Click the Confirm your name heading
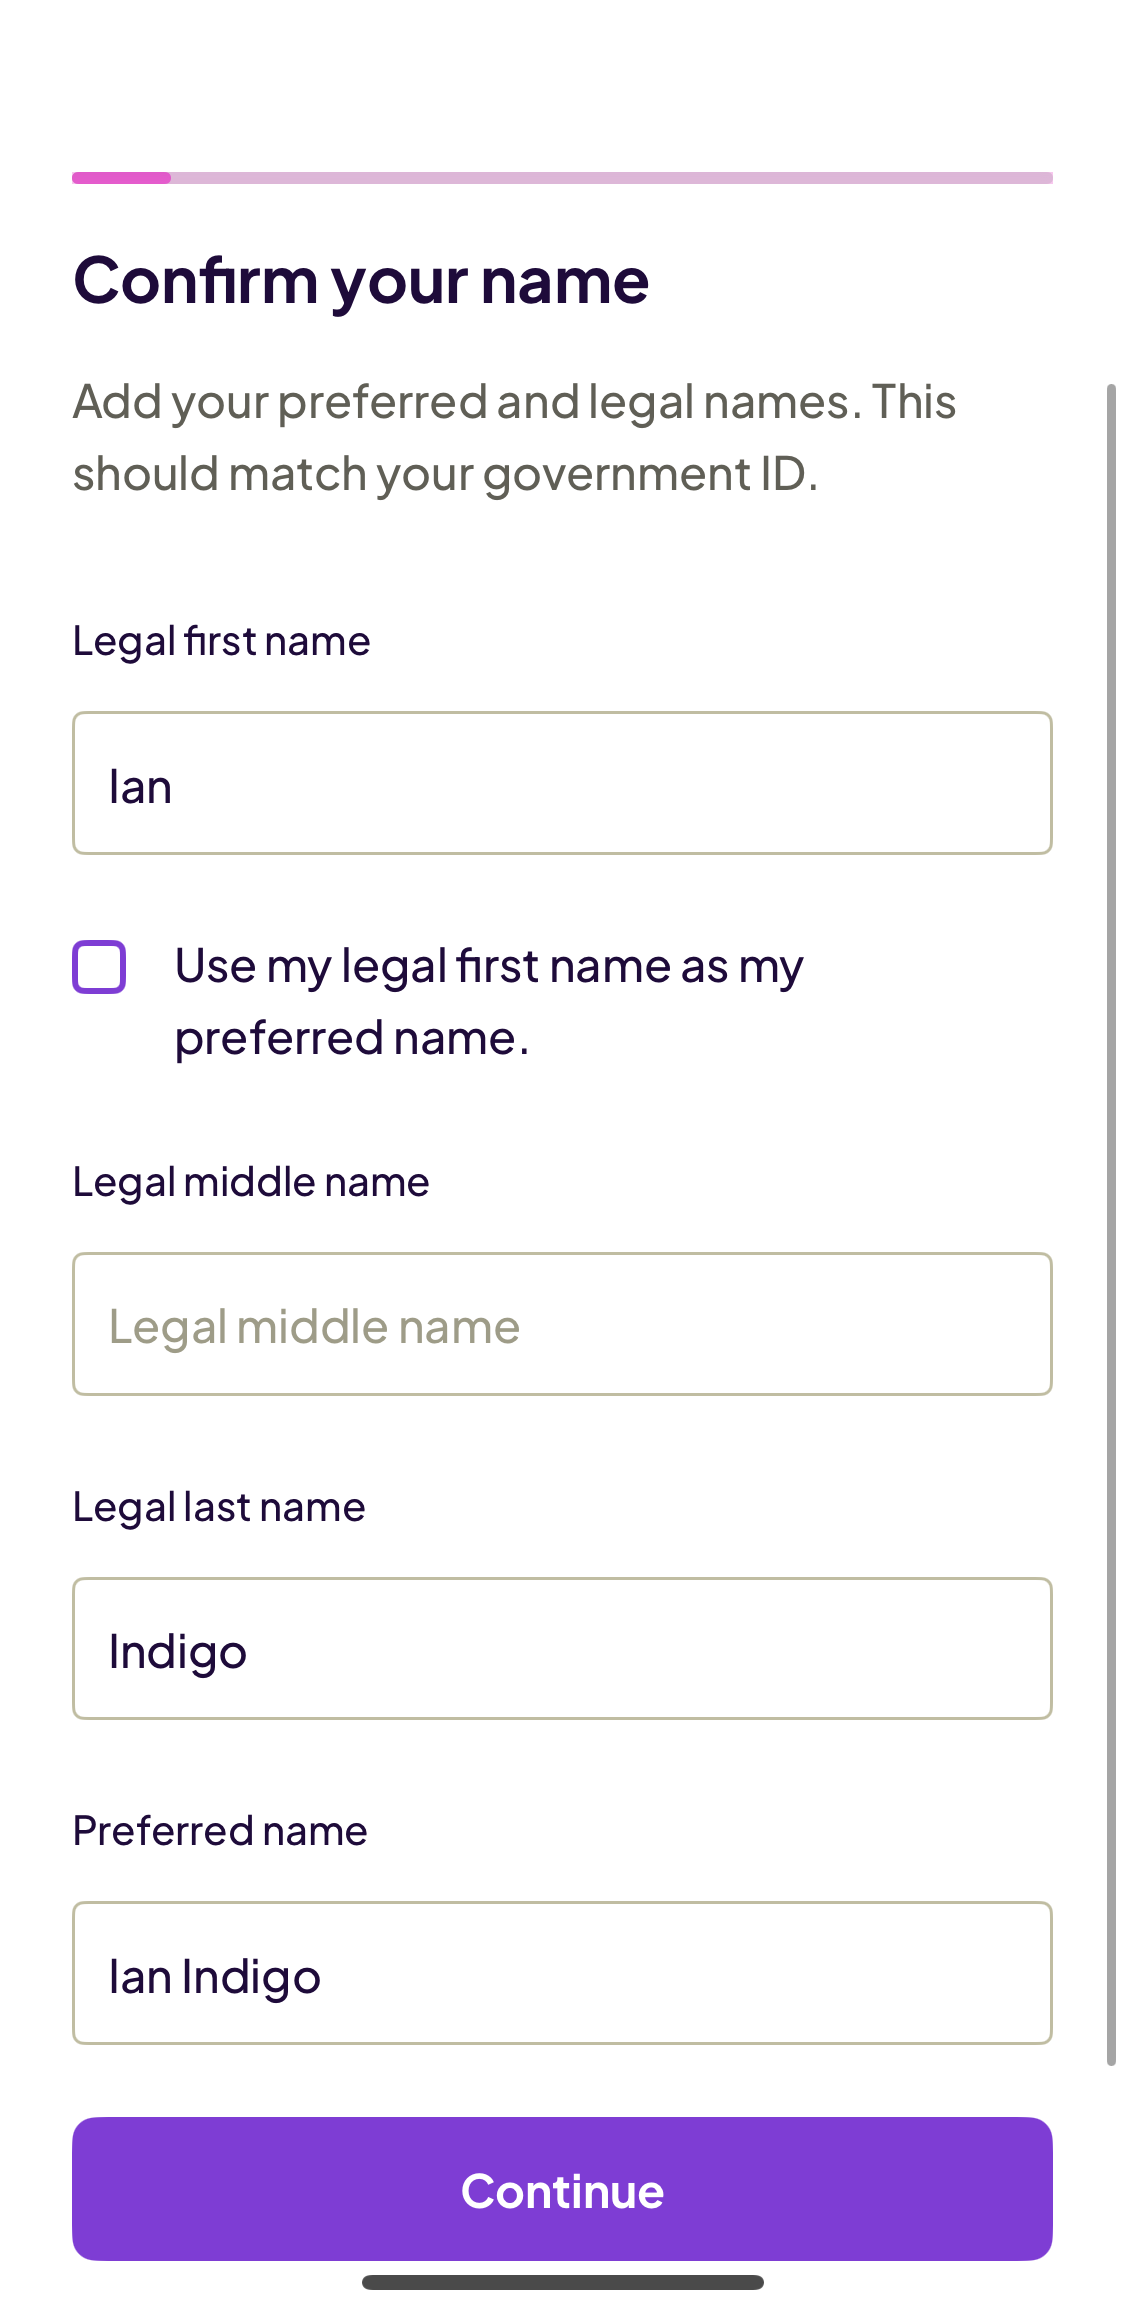Image resolution: width=1124 pixels, height=2314 pixels. pyautogui.click(x=362, y=281)
